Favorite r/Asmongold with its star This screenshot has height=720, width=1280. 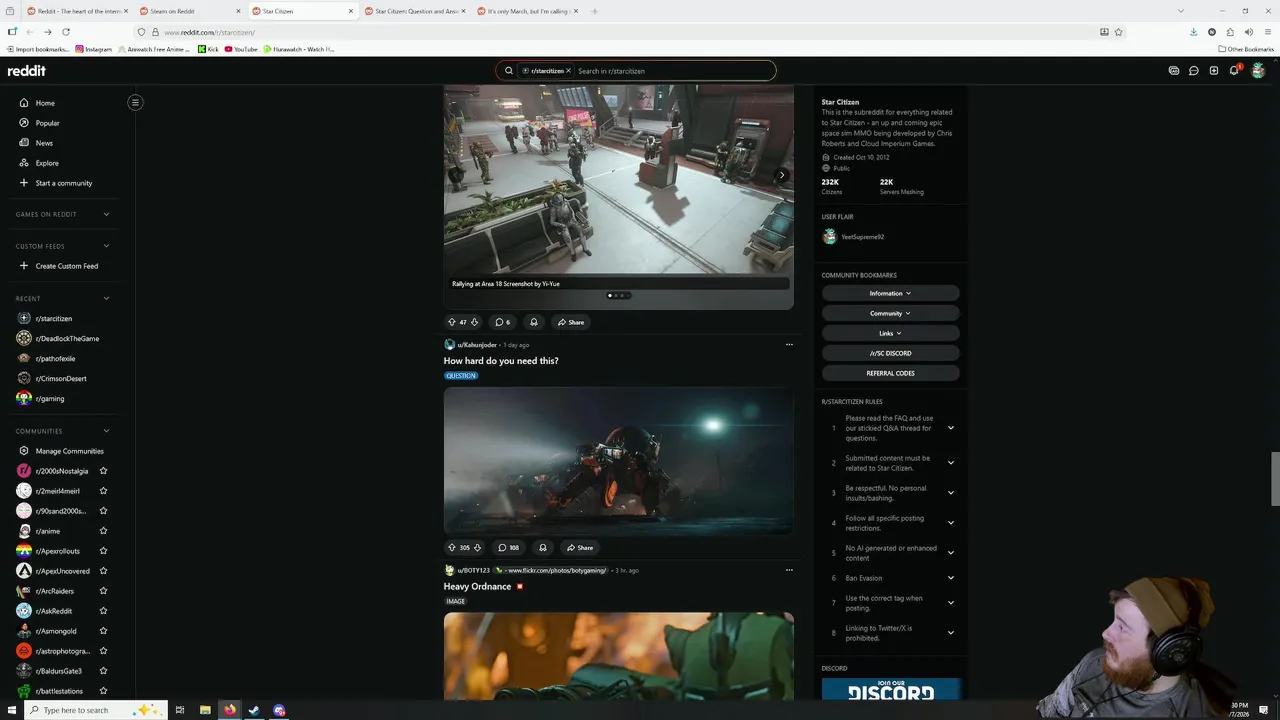pyautogui.click(x=103, y=631)
